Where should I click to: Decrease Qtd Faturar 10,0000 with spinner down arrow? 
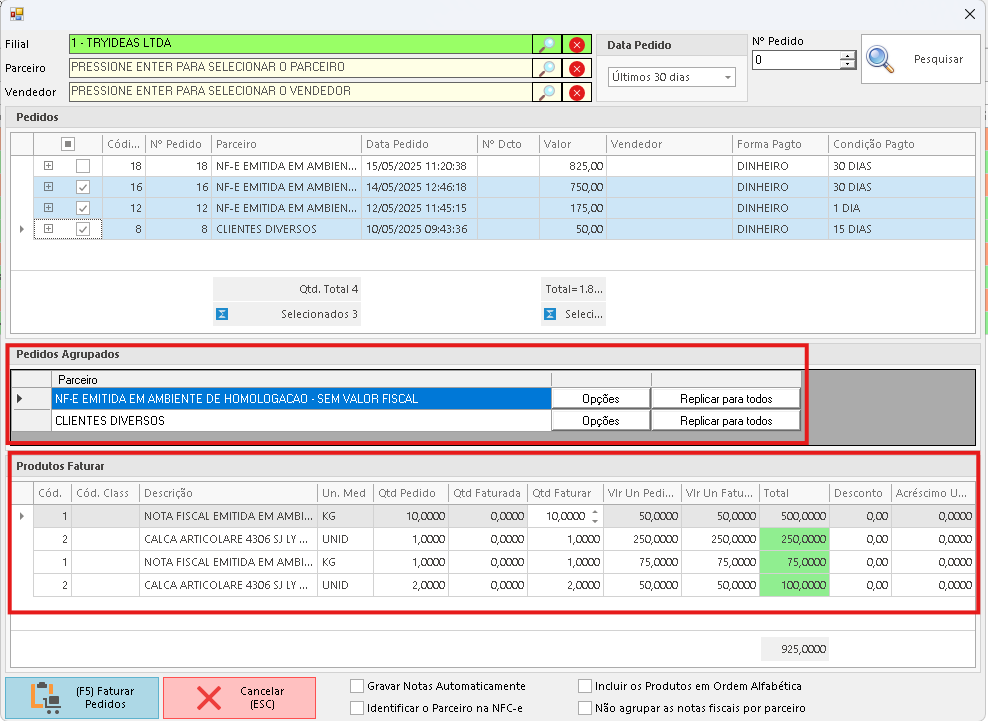595,521
